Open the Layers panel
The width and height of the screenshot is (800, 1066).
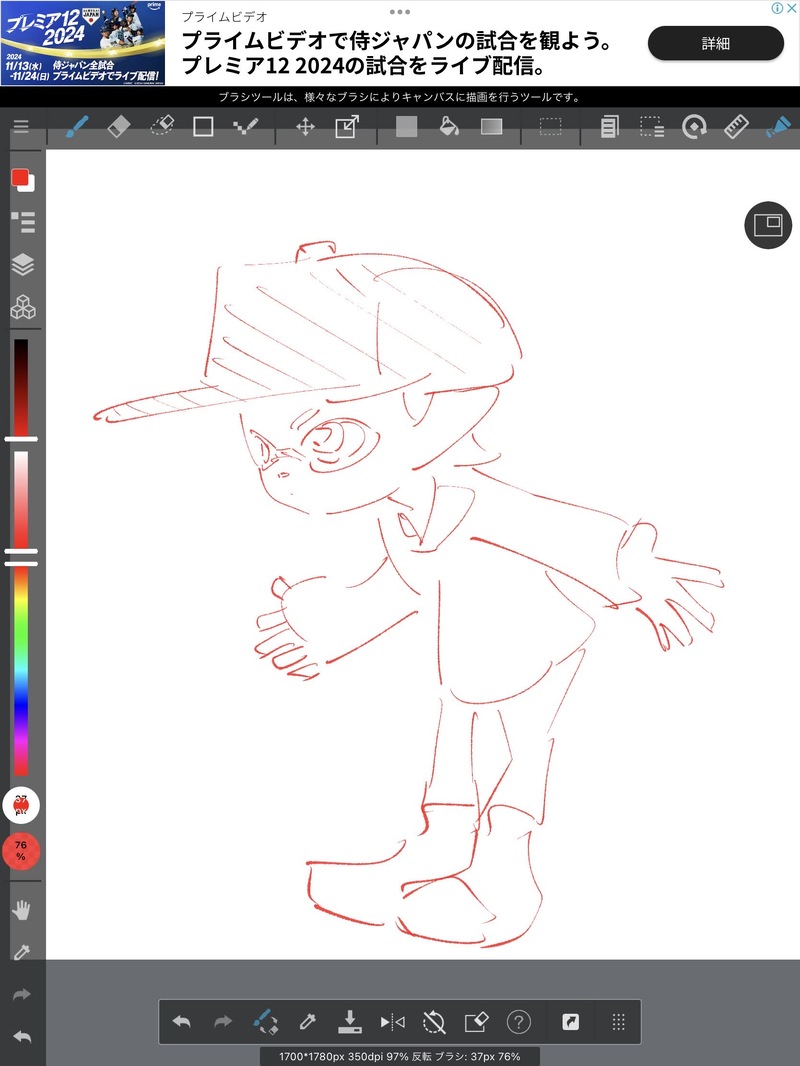pos(23,264)
